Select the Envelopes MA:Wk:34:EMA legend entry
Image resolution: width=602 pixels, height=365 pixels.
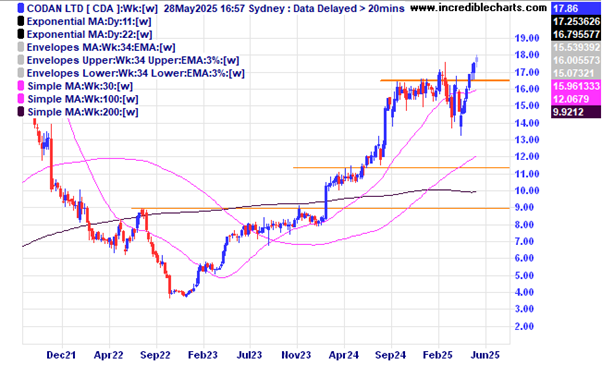pos(101,48)
